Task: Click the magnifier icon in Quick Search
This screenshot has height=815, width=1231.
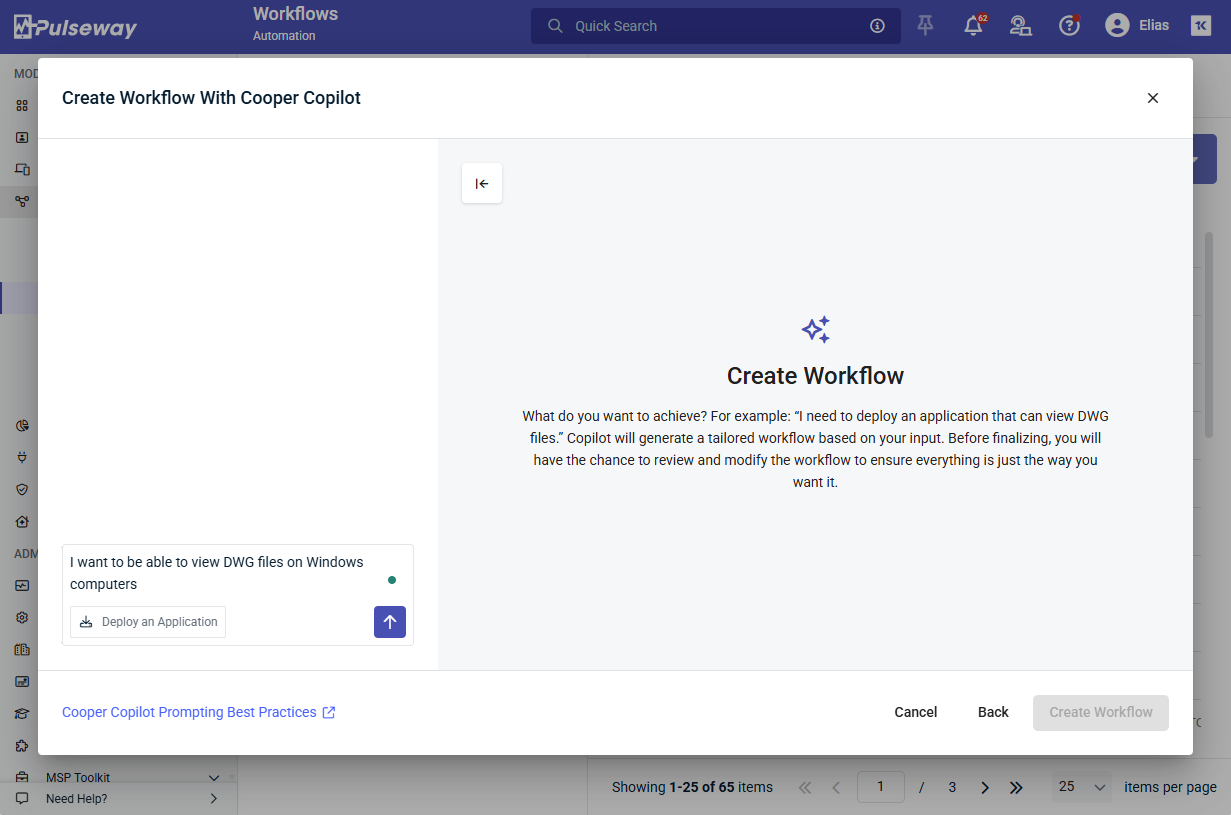Action: (555, 26)
